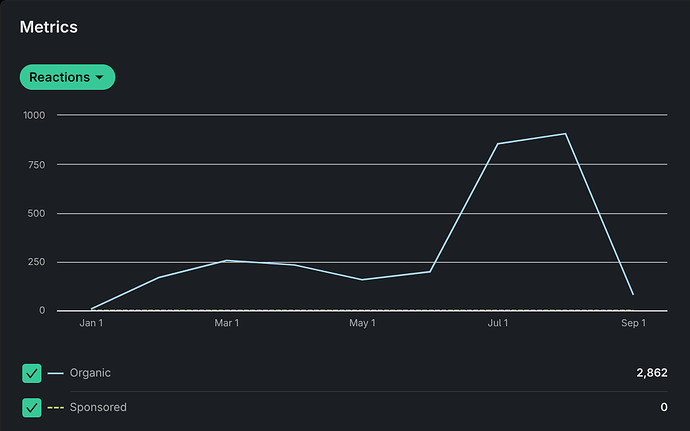Click the May 1 x-axis label
This screenshot has width=690, height=431.
(362, 323)
